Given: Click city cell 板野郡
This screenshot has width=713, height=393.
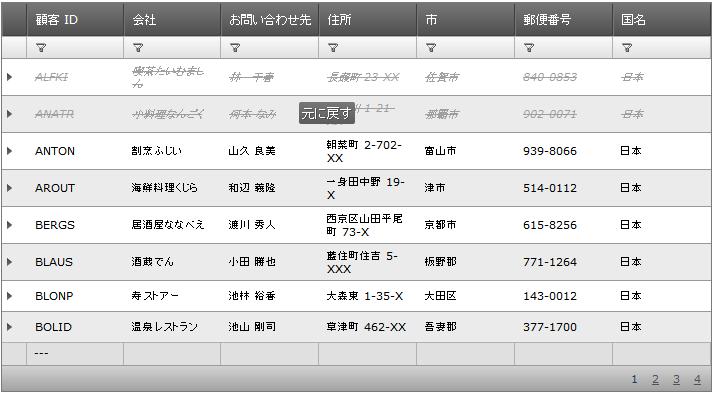Looking at the screenshot, I should click(x=466, y=262).
